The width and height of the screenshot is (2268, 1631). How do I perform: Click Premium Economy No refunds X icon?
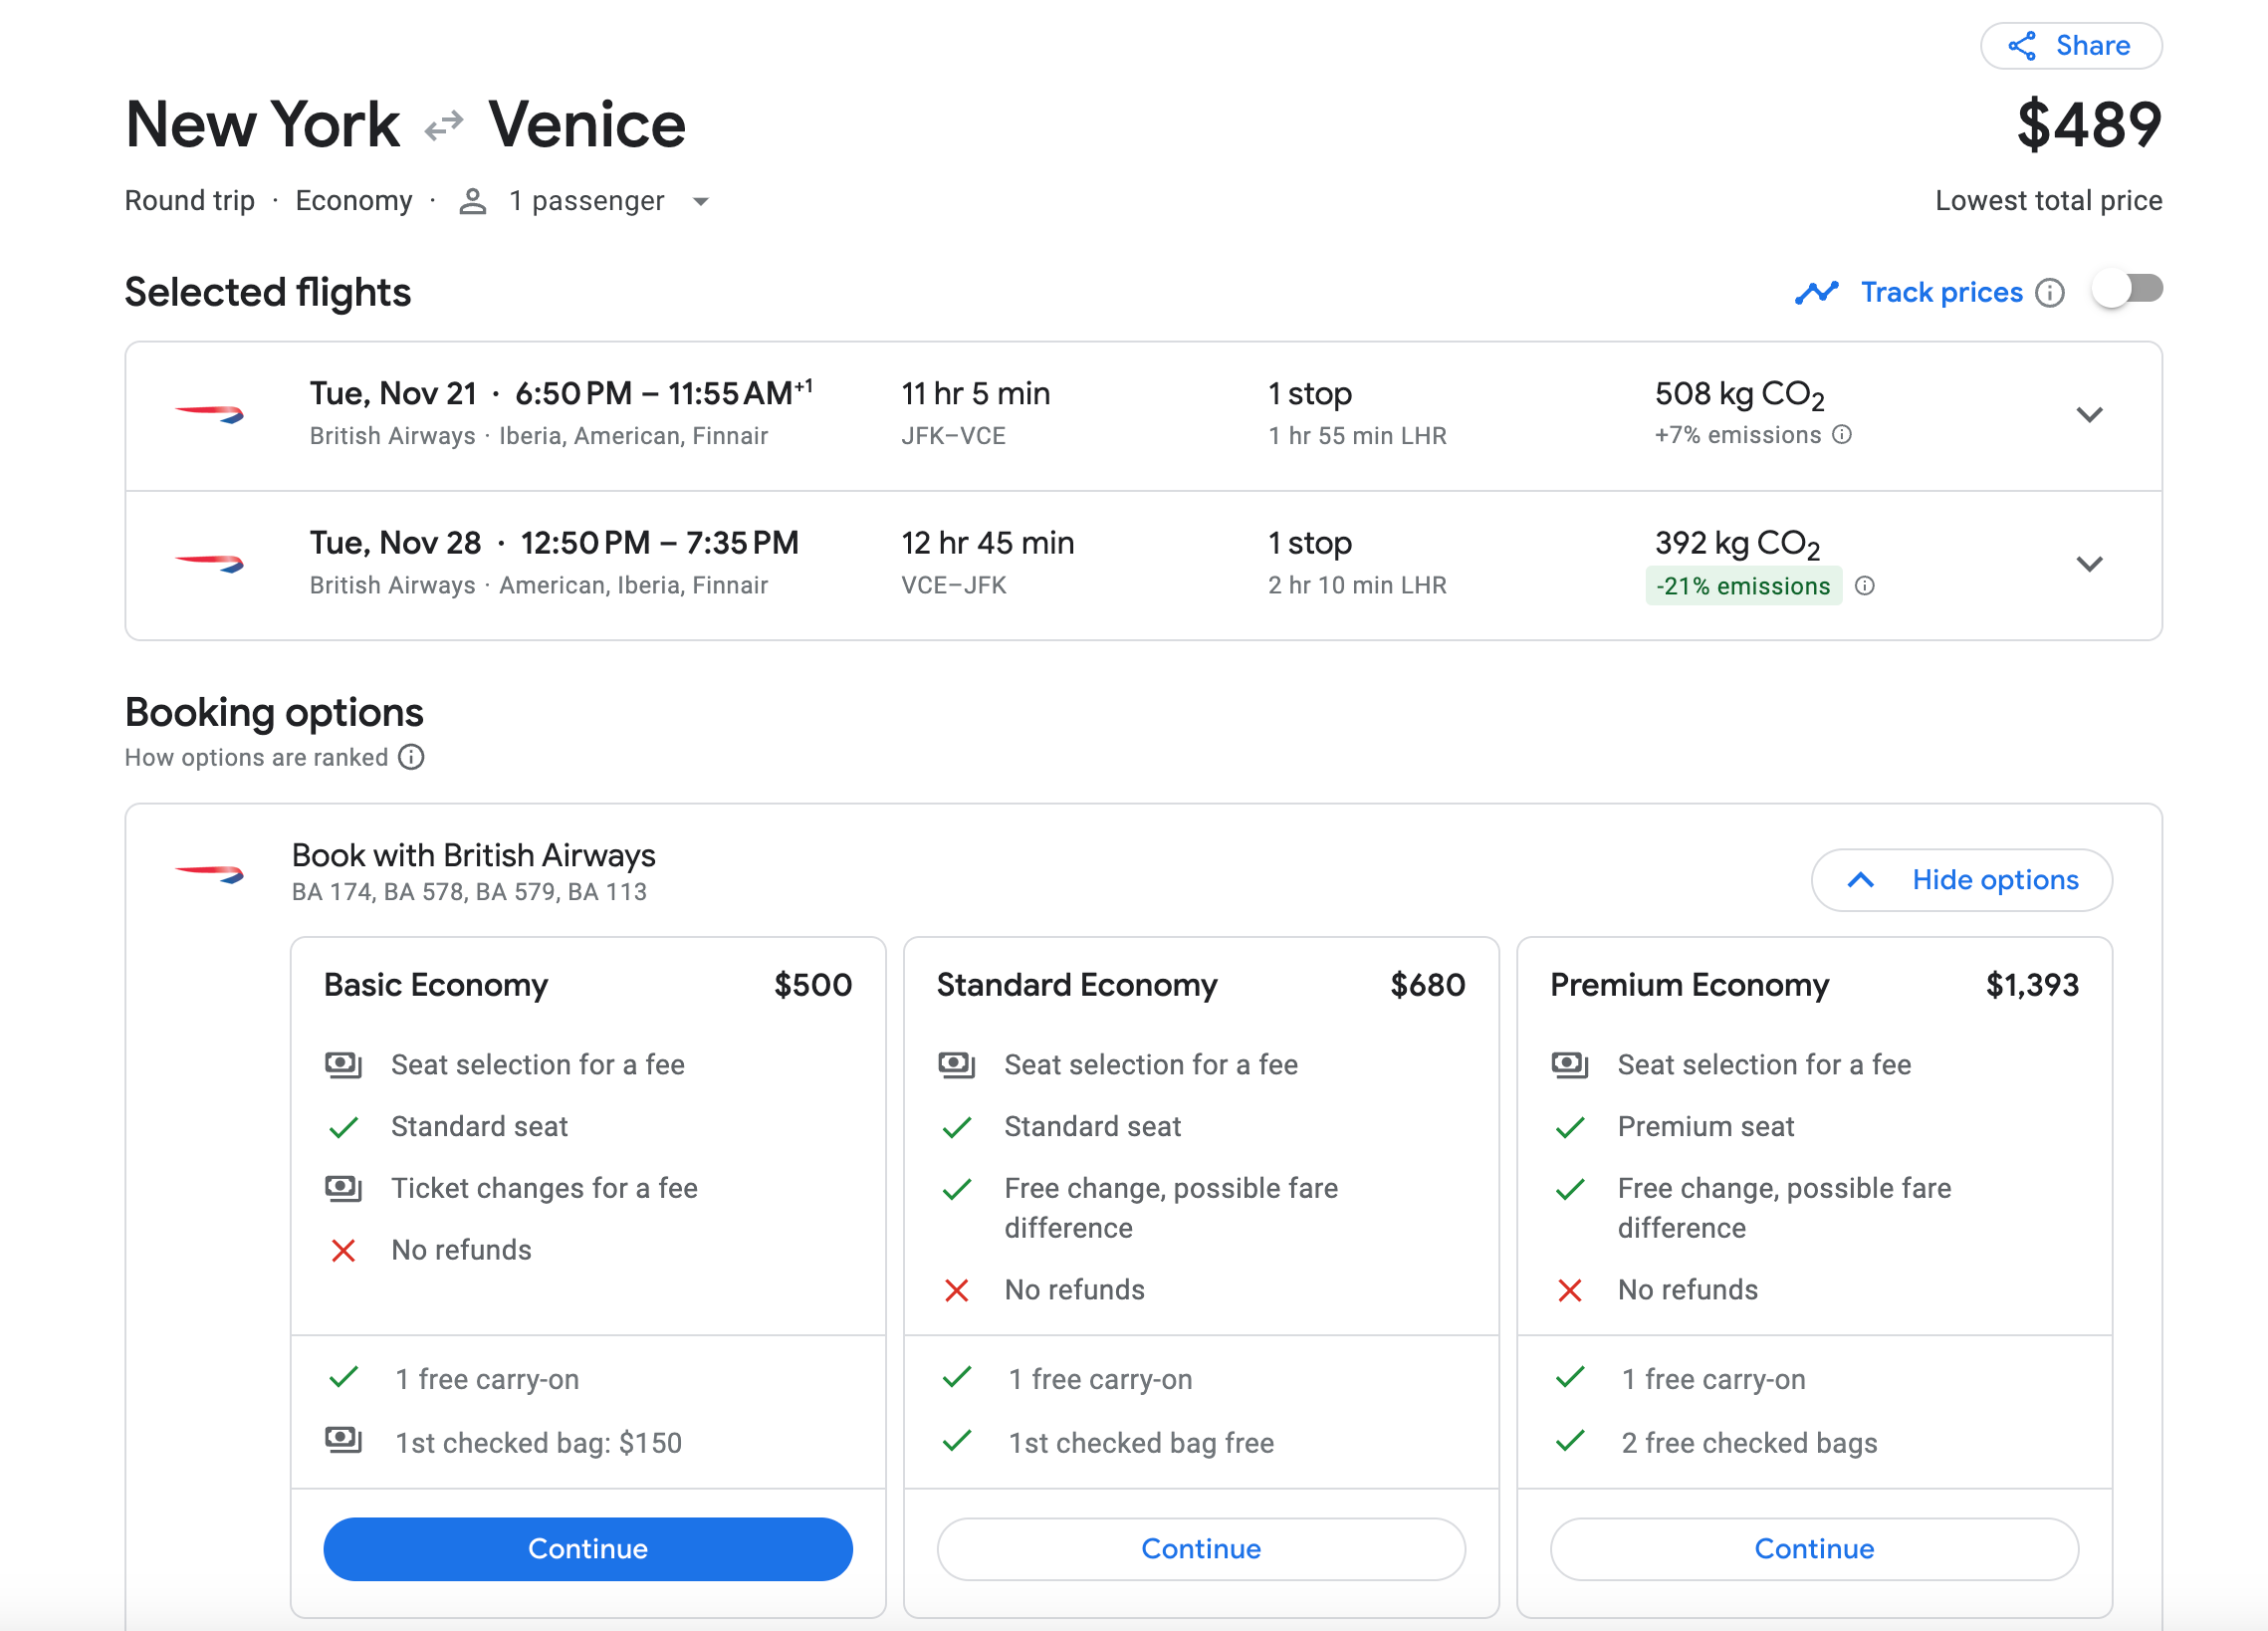pyautogui.click(x=1569, y=1291)
